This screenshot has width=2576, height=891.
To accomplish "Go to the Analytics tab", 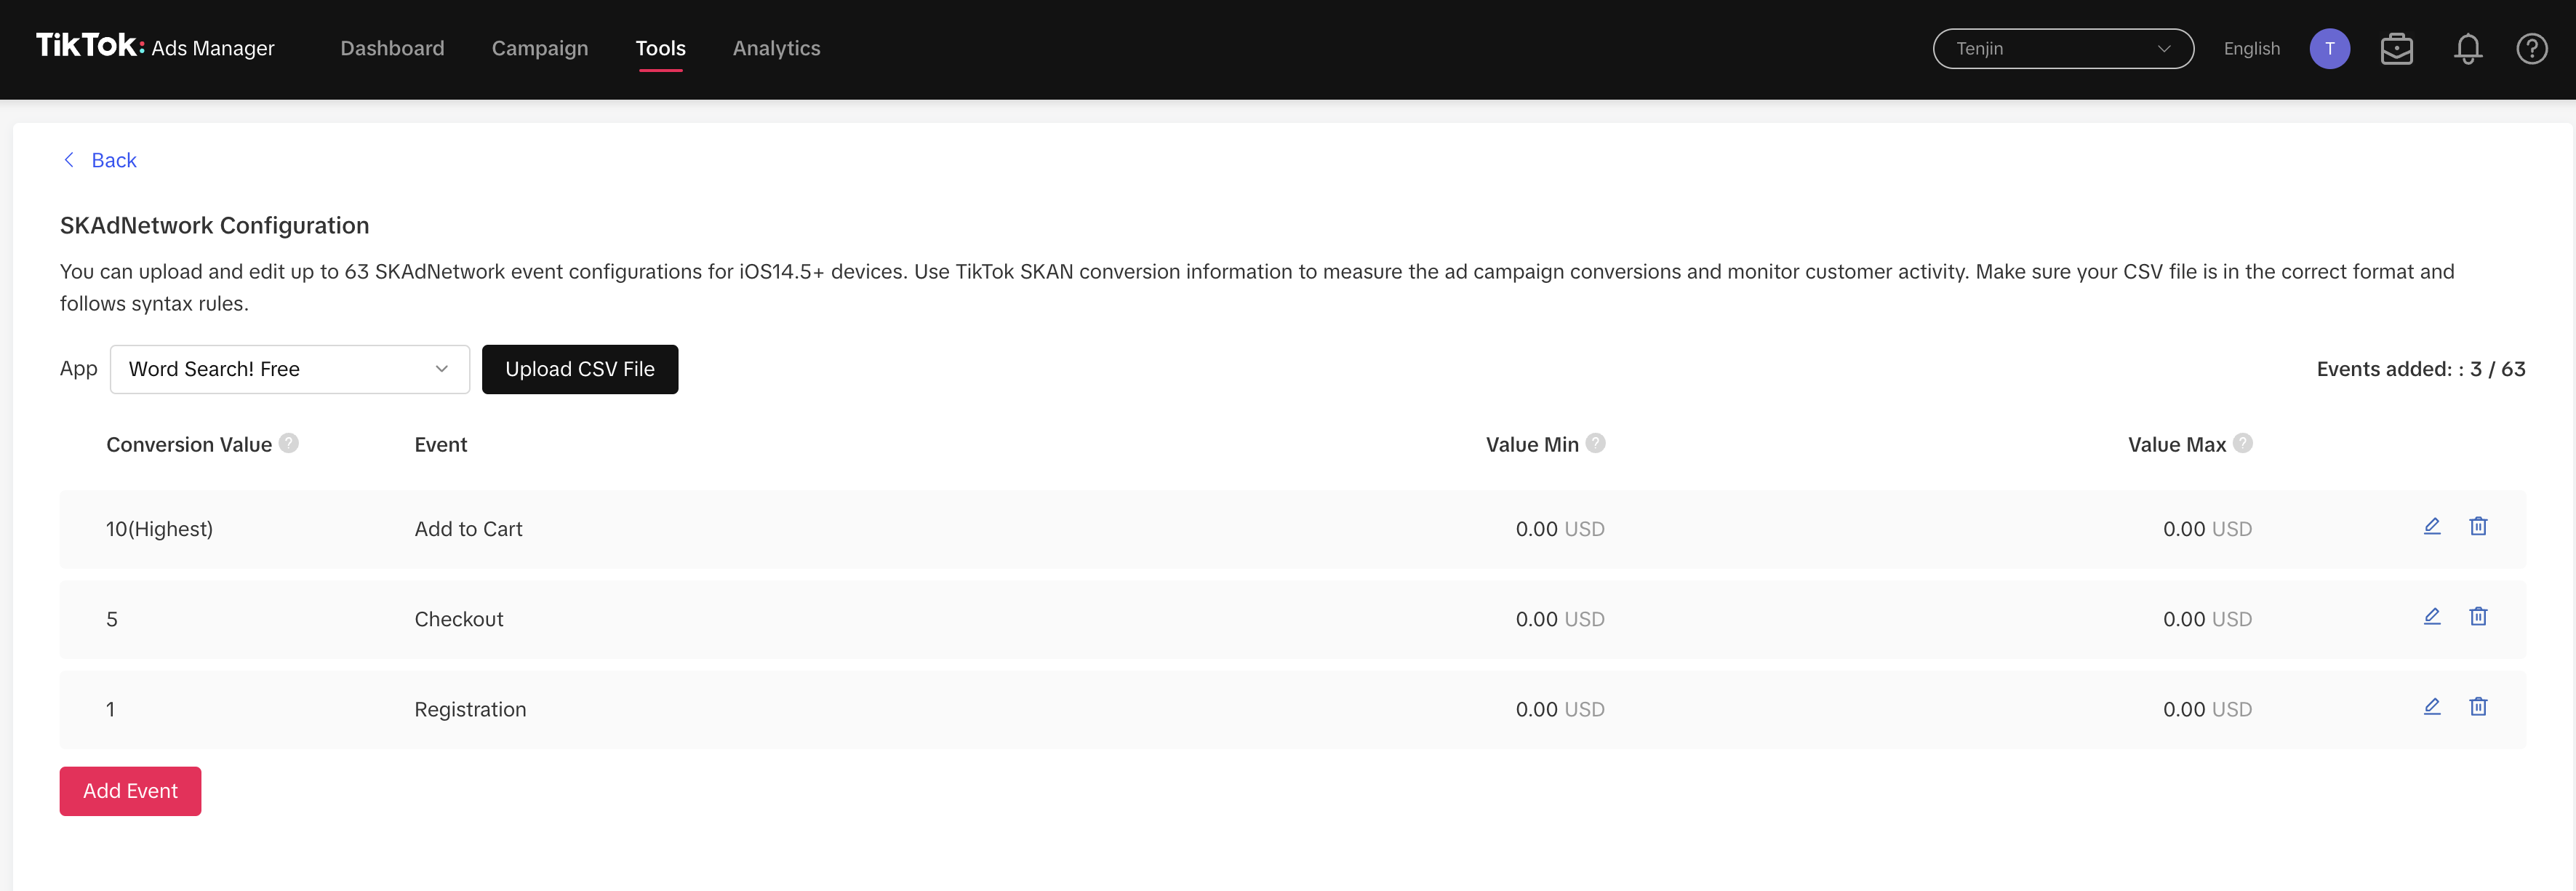I will 776,48.
